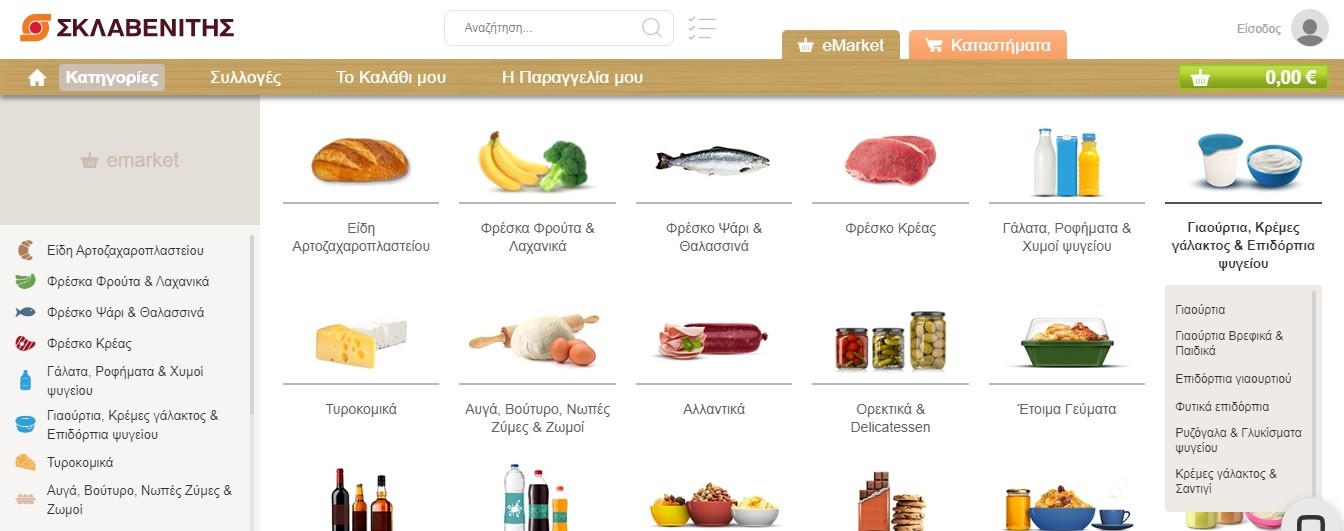
Task: Open Φρέσκο Κρέας category thumbnail
Action: click(890, 160)
